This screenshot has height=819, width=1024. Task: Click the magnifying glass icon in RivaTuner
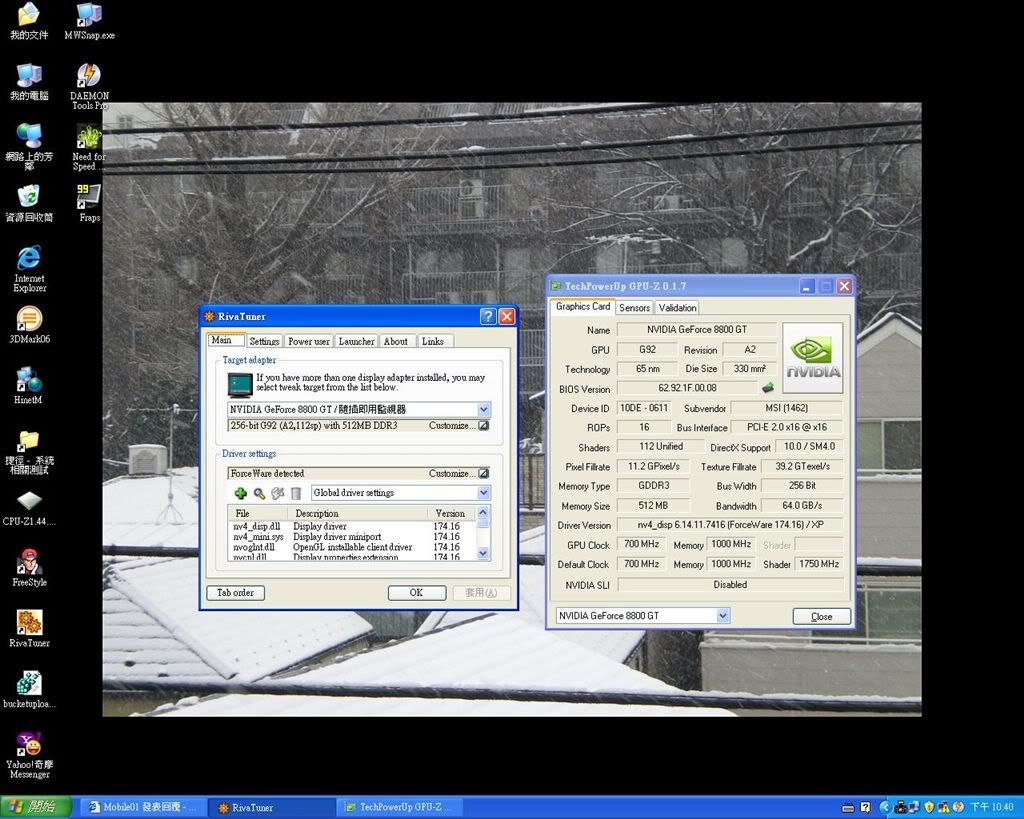click(259, 493)
